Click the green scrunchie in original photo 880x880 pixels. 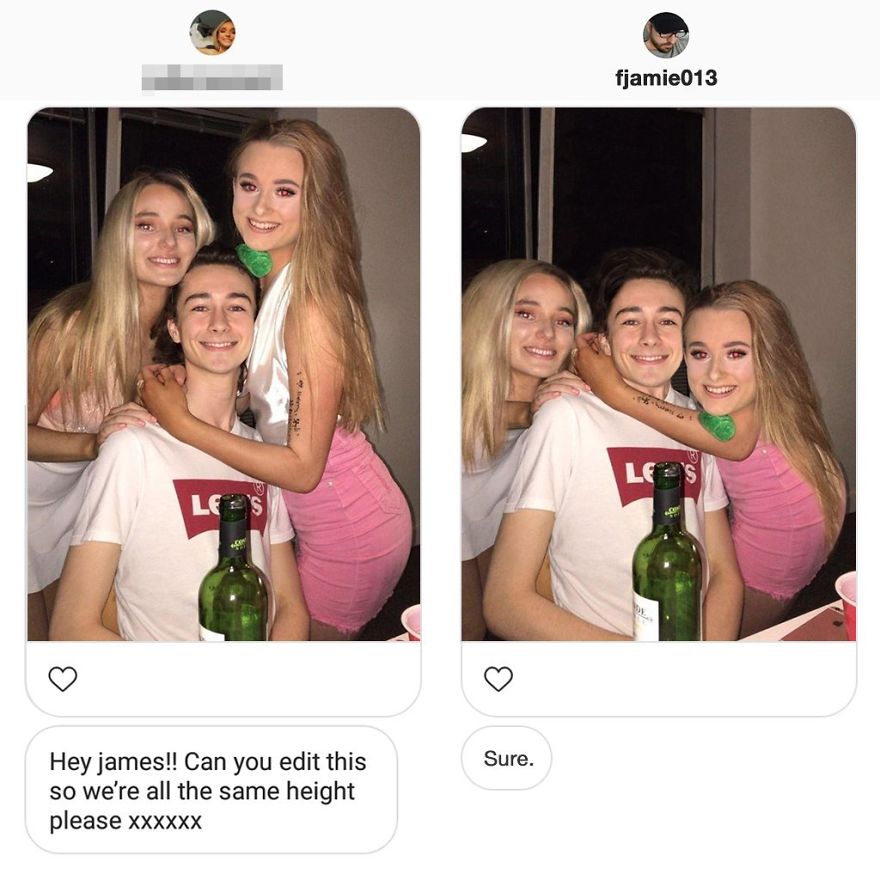253,260
